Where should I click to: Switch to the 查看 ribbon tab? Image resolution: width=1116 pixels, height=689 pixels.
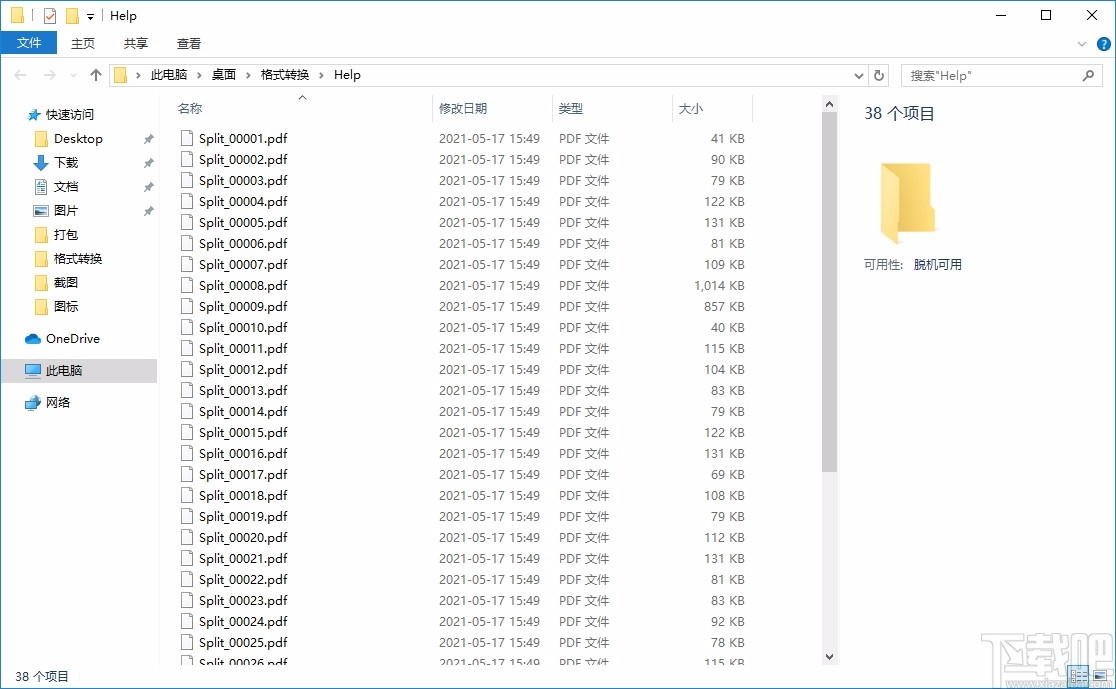[188, 43]
